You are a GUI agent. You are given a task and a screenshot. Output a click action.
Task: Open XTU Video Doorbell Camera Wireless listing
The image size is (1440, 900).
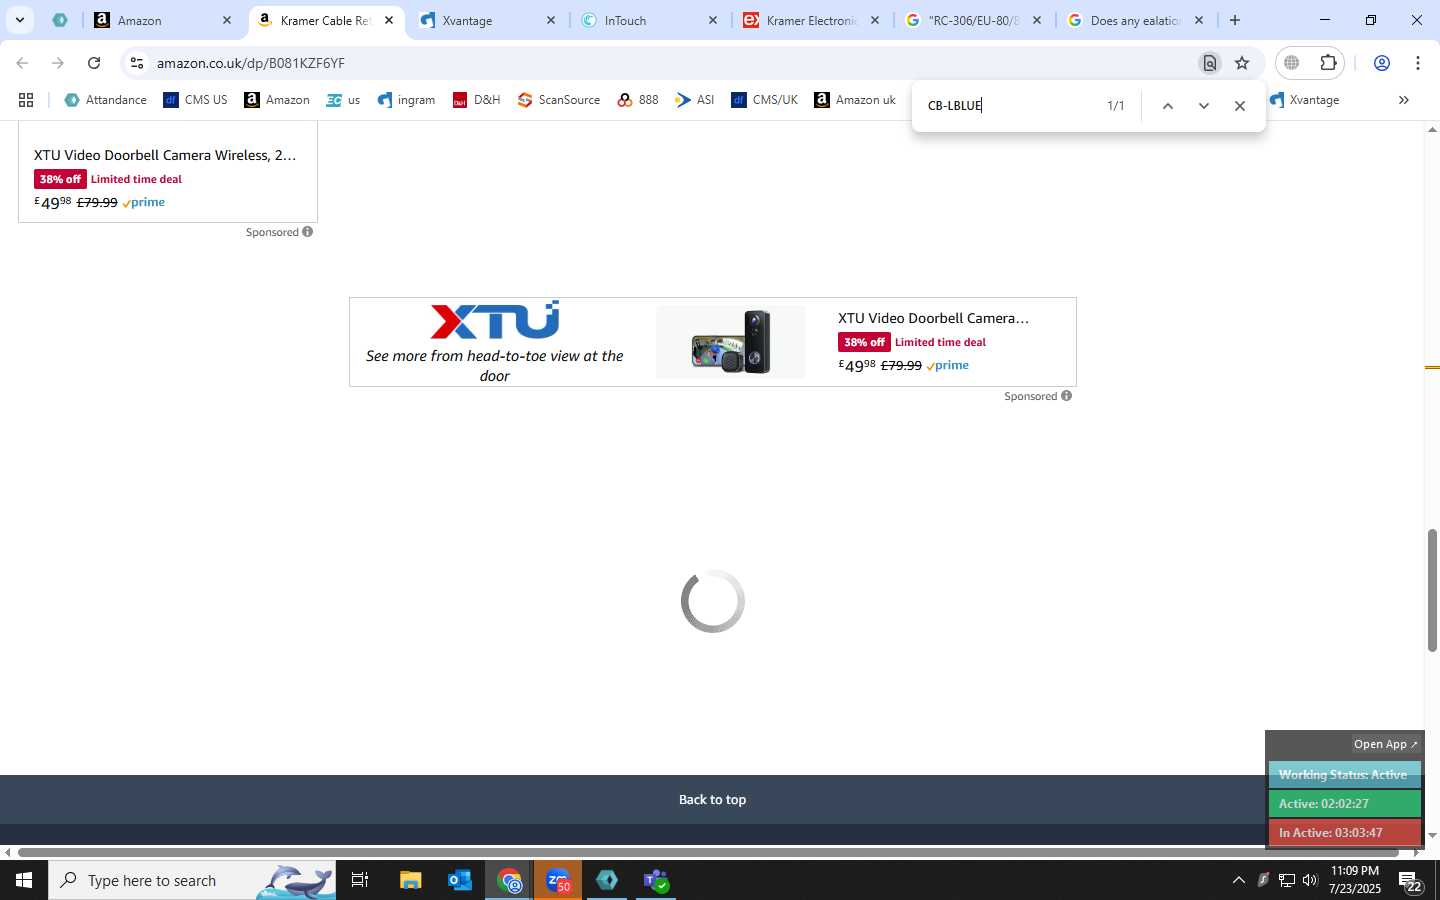coord(165,155)
